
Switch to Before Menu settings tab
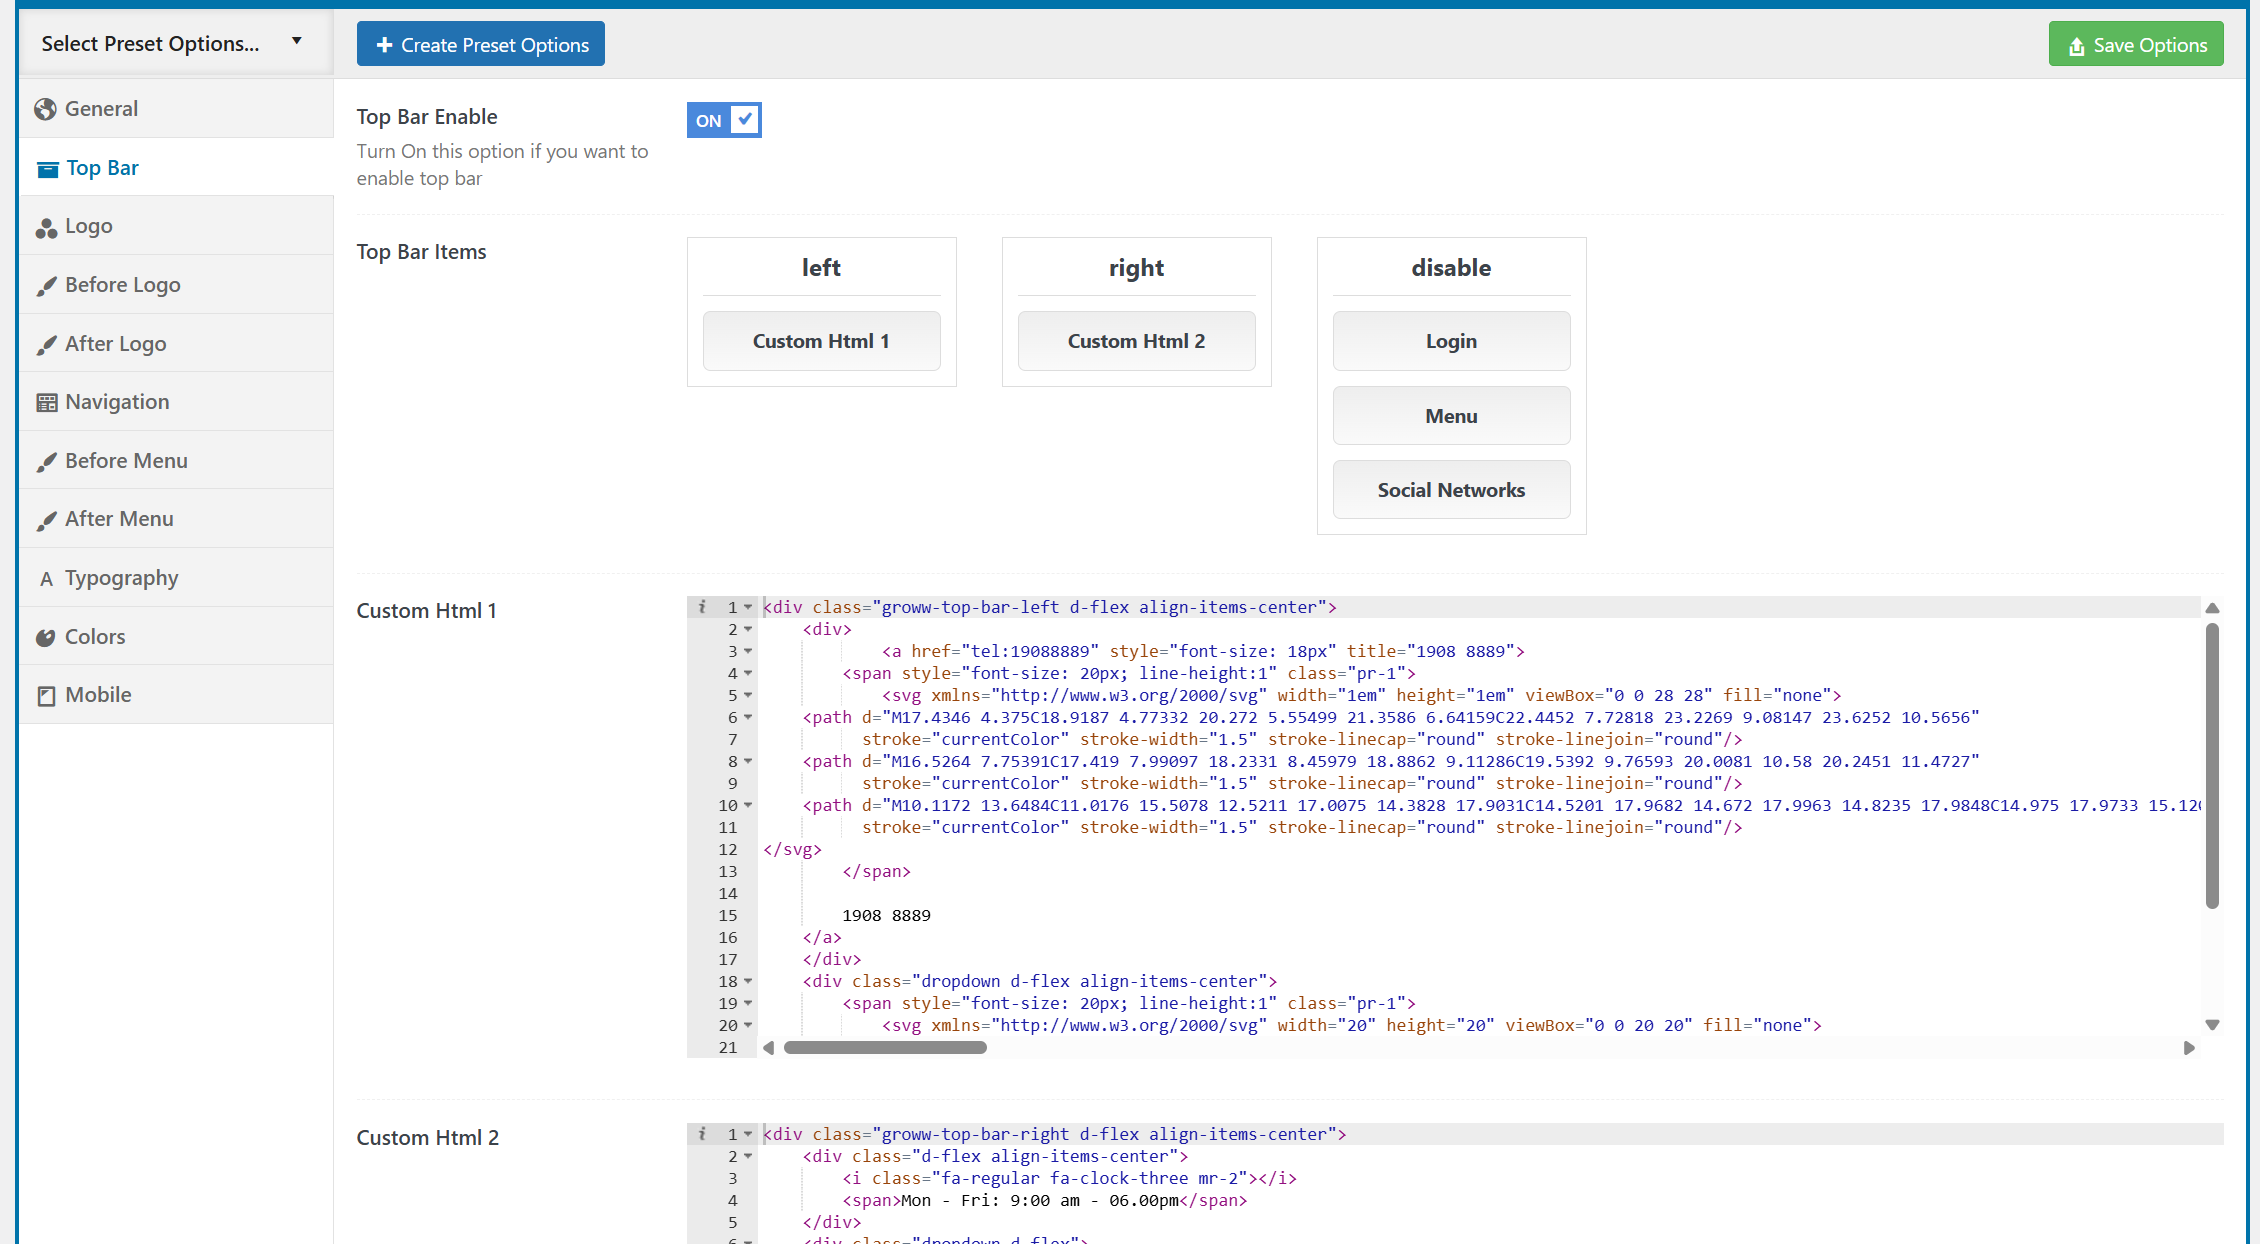(126, 461)
